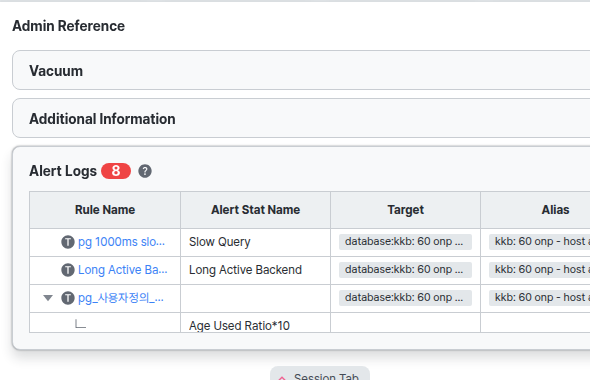Click the target tag in Long Active Backend row
The height and width of the screenshot is (380, 590).
(x=405, y=269)
